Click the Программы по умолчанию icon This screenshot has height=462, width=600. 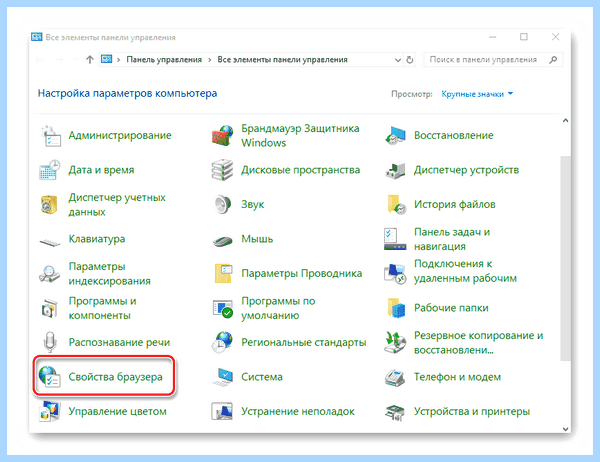[223, 308]
